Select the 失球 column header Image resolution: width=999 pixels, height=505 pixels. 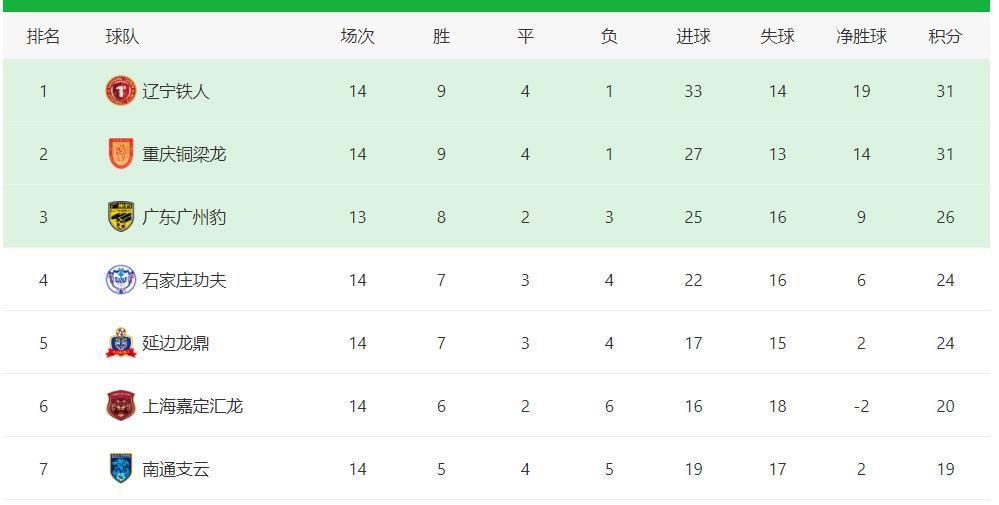click(x=777, y=36)
